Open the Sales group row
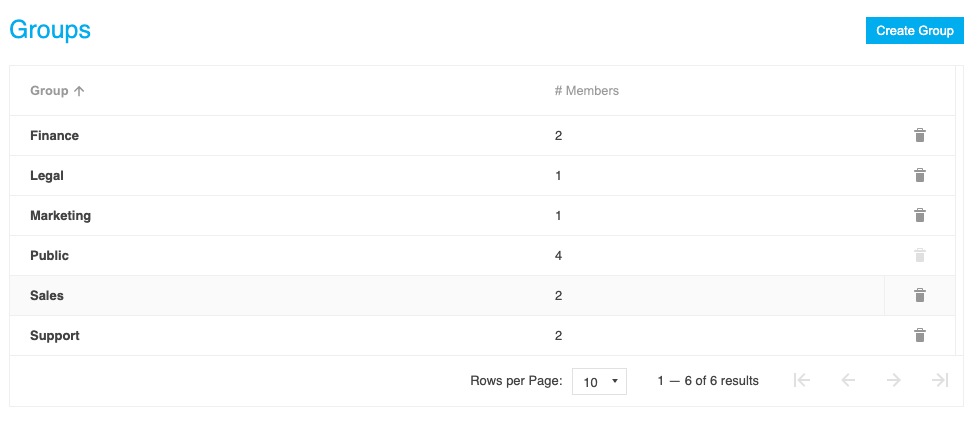 (47, 295)
